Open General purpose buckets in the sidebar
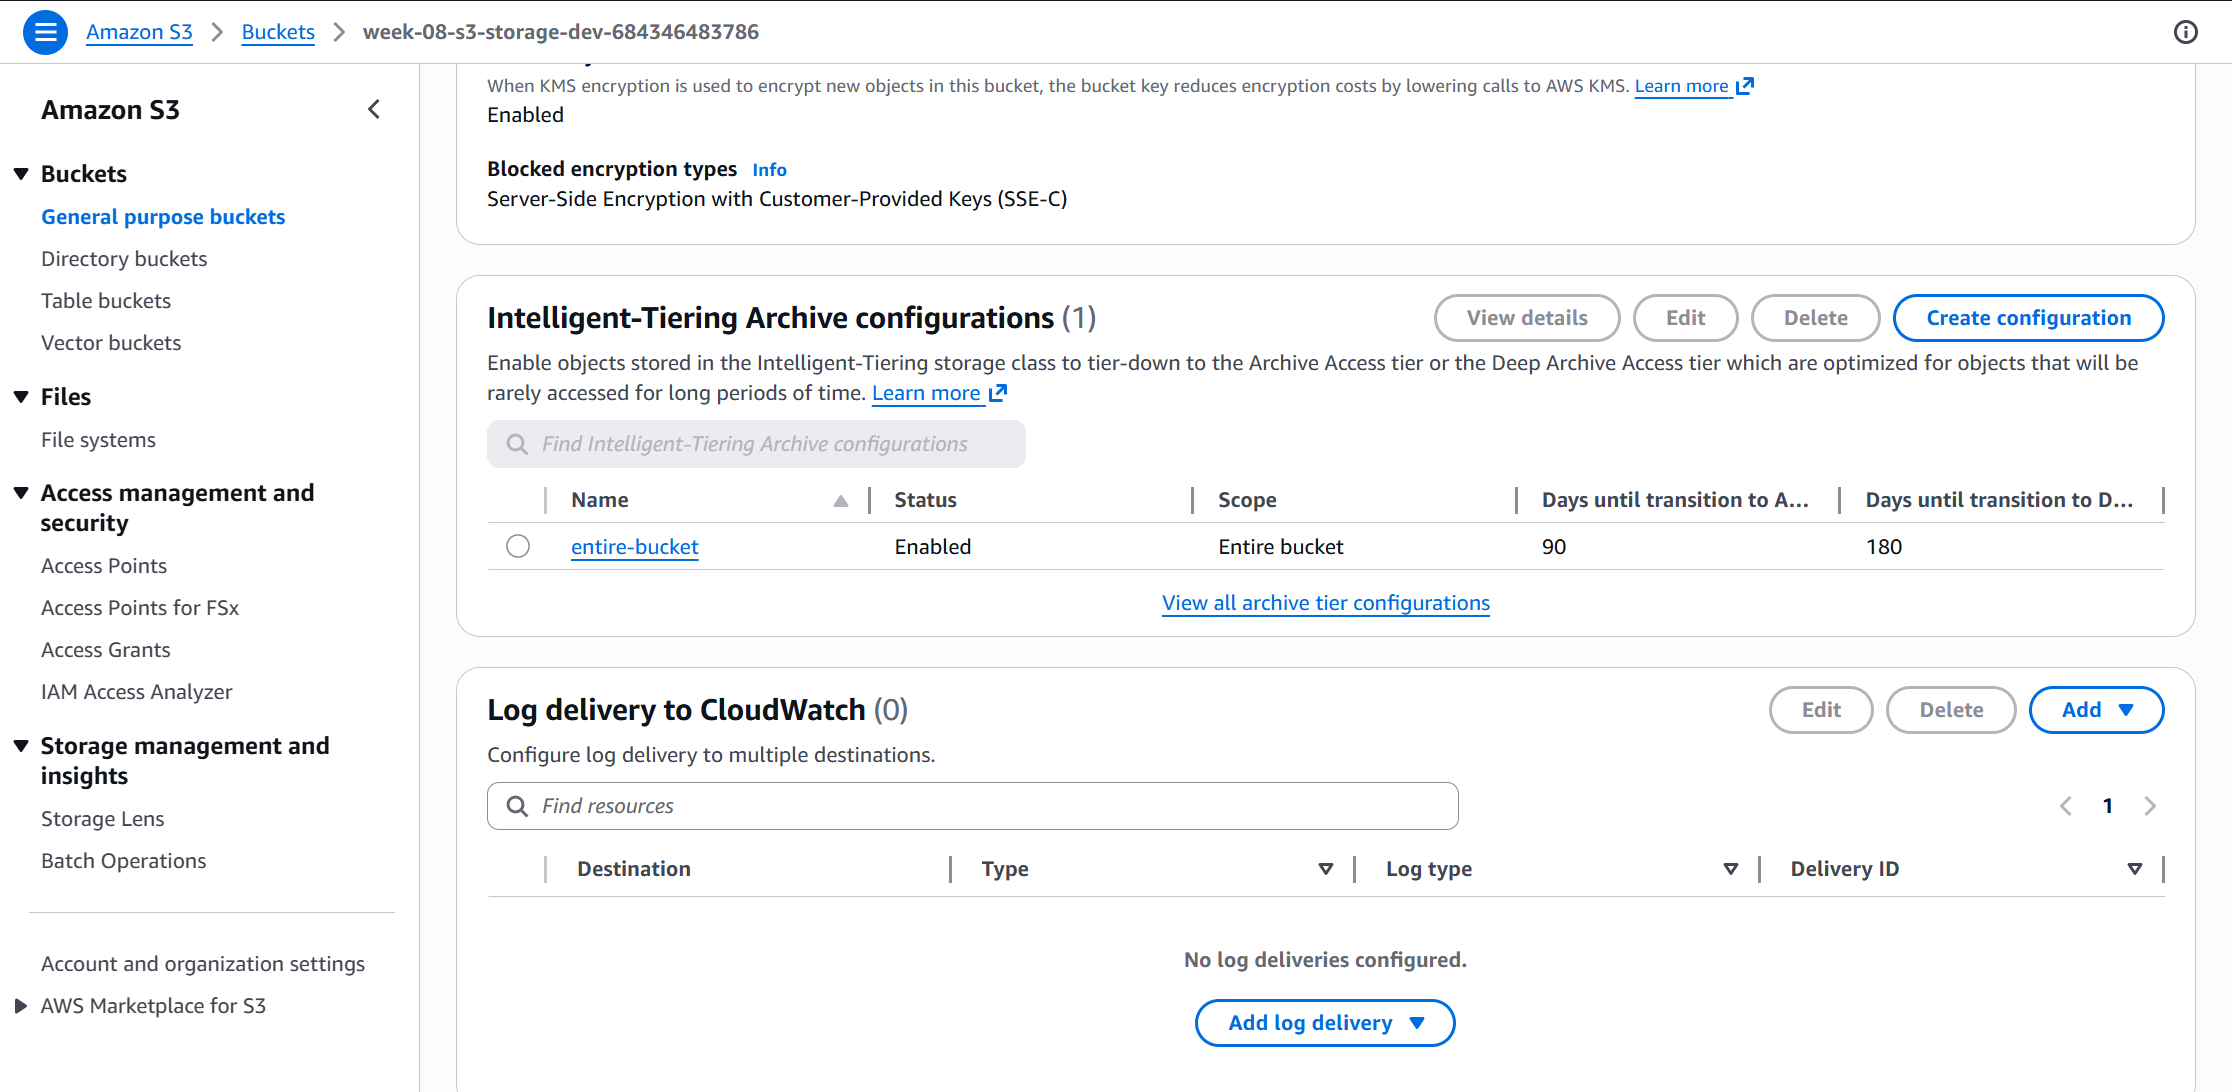Viewport: 2232px width, 1092px height. (163, 217)
